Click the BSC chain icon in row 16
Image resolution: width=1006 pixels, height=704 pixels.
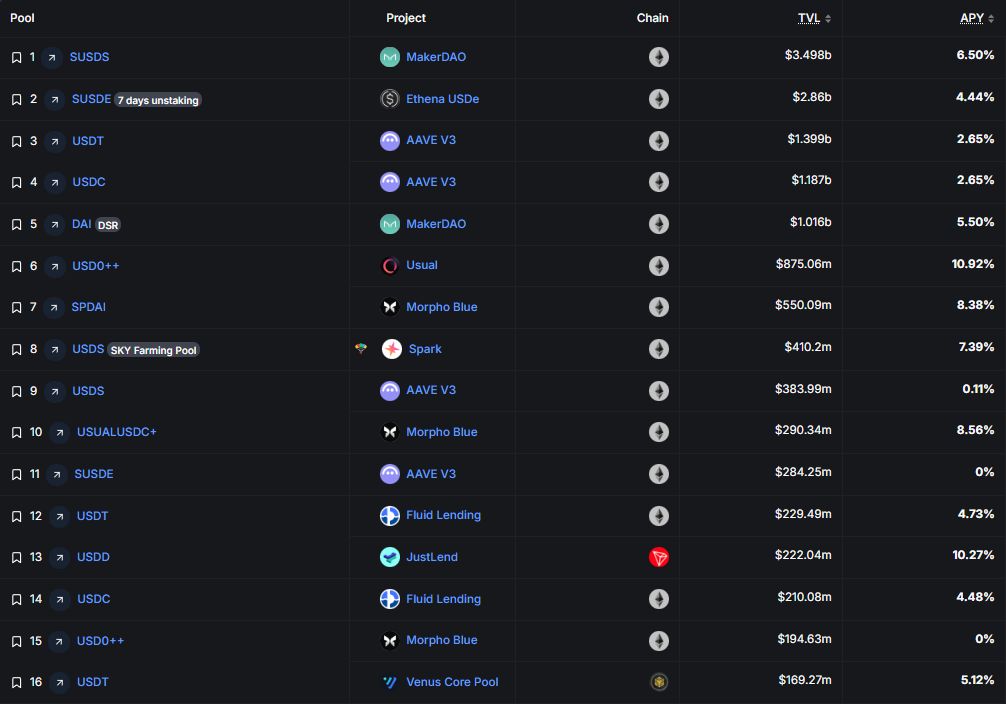coord(658,682)
